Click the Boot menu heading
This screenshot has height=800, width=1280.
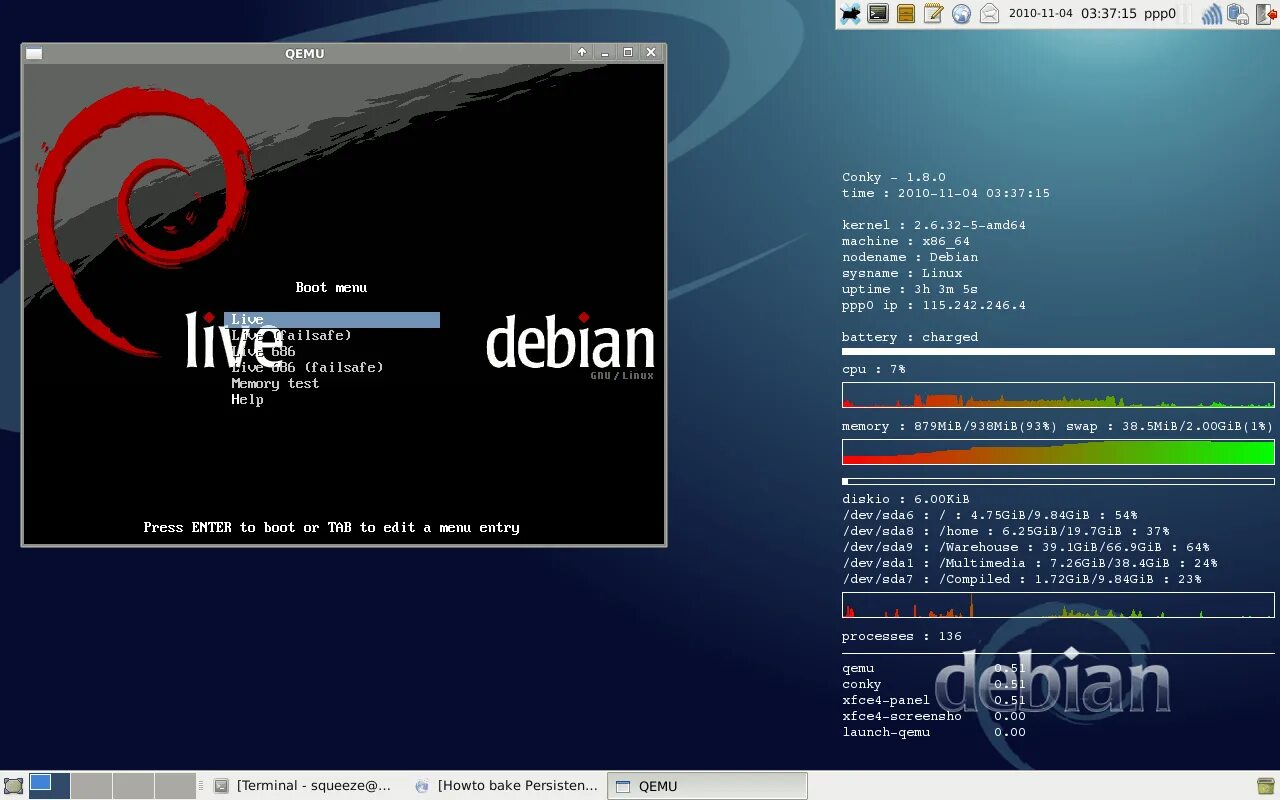pyautogui.click(x=331, y=288)
